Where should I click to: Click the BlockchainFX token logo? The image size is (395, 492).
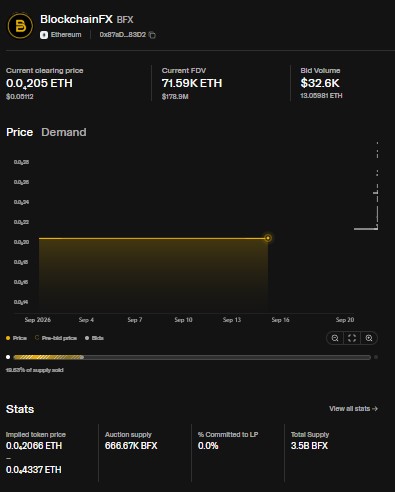pos(20,26)
